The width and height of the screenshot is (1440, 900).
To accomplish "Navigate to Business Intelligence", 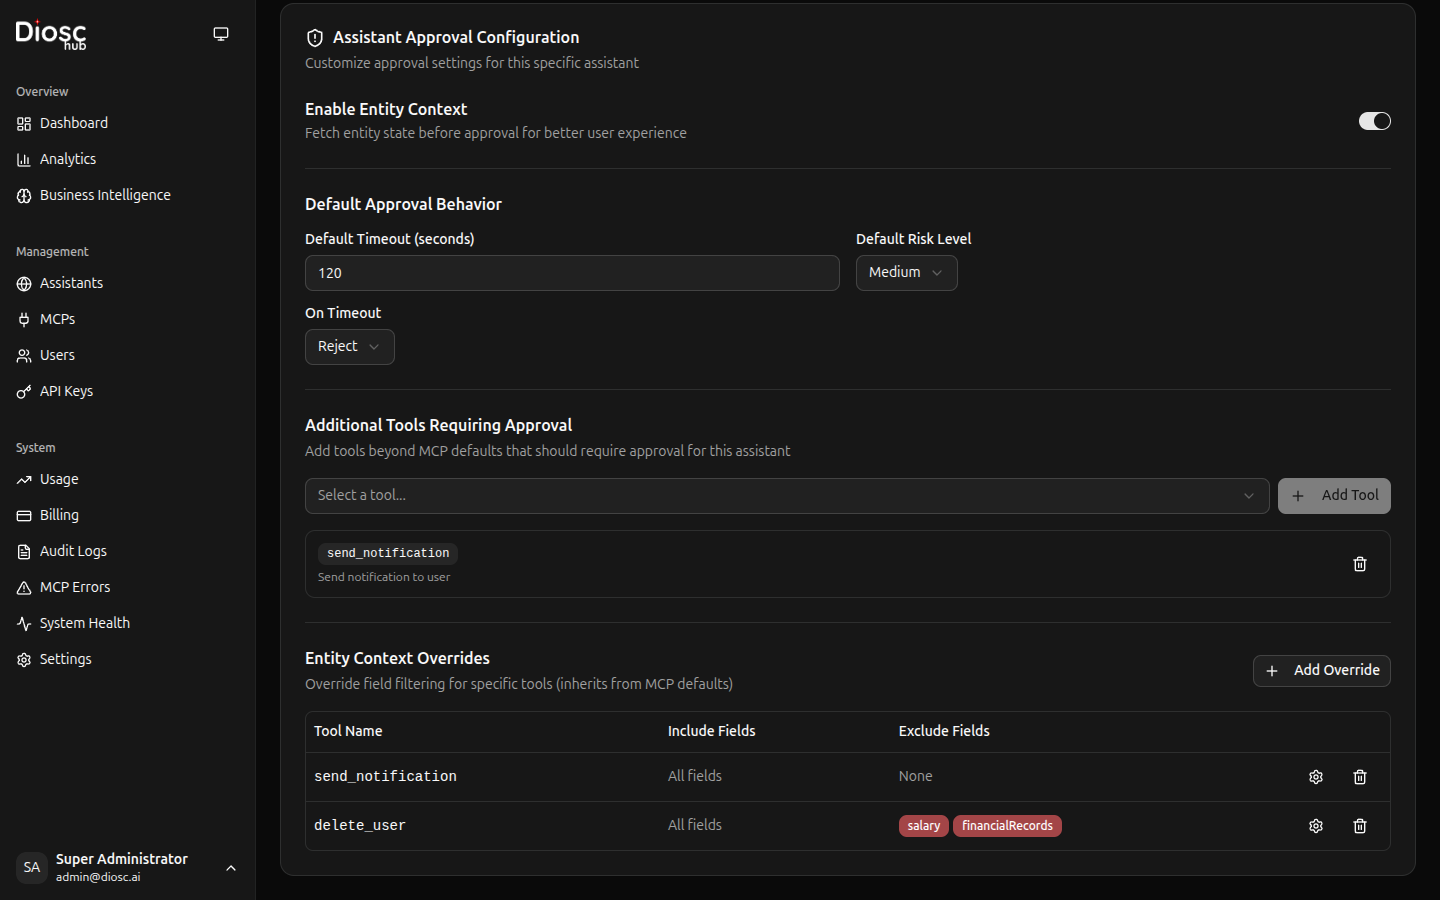I will click(105, 195).
